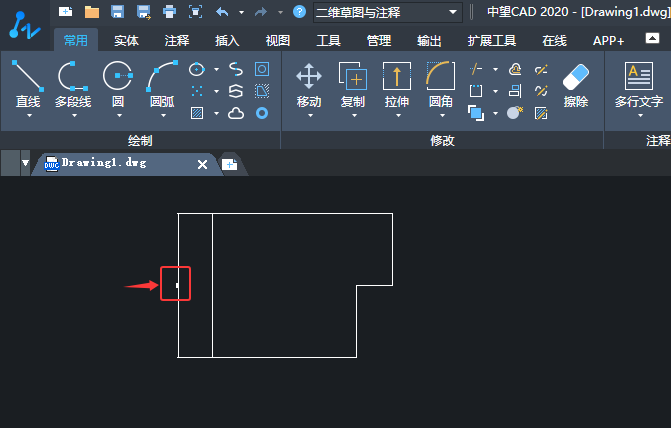Expand the dropdown under 多段线
This screenshot has width=671, height=428.
[x=74, y=116]
